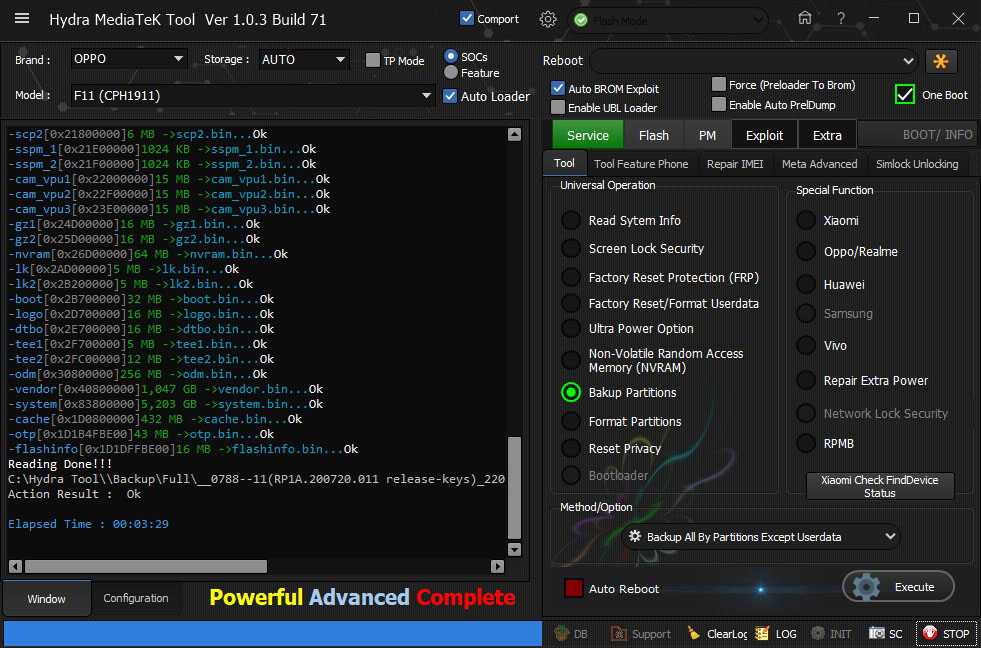Choose Oppo/Realme special function
Screen dimensions: 981x648
coord(806,251)
